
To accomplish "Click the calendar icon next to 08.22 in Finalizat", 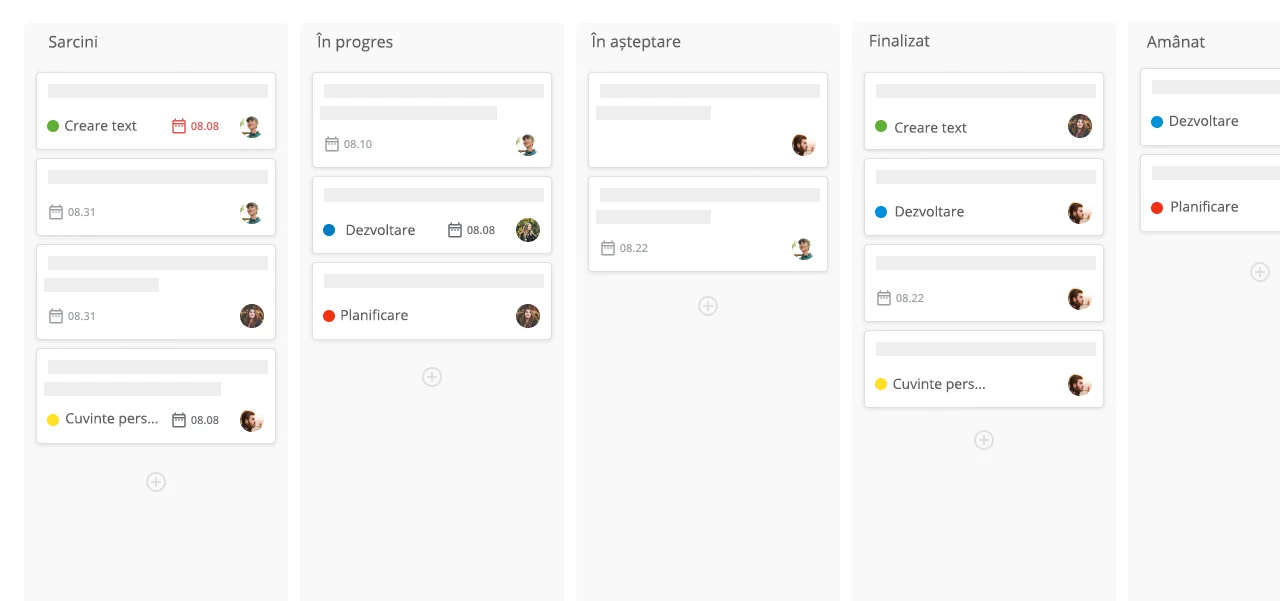I will 883,298.
